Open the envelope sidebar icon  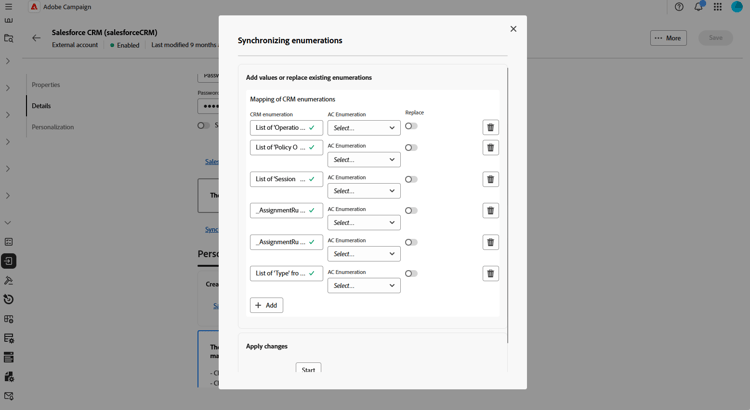9,396
